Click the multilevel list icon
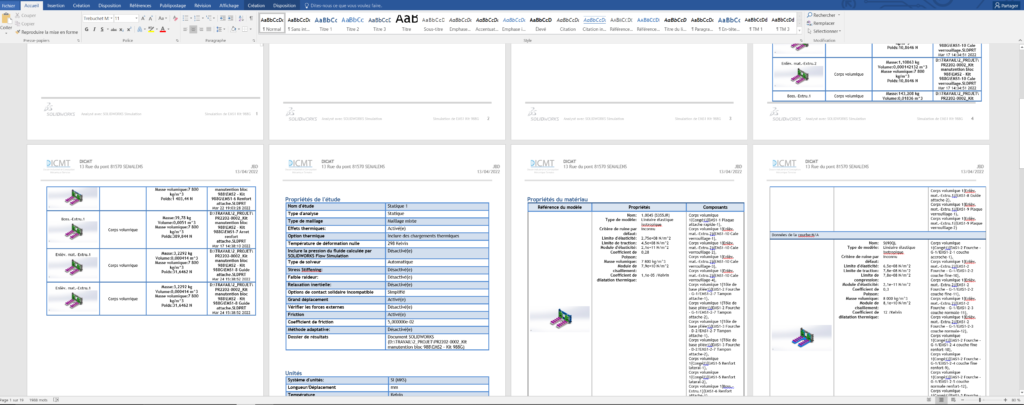 click(x=208, y=18)
